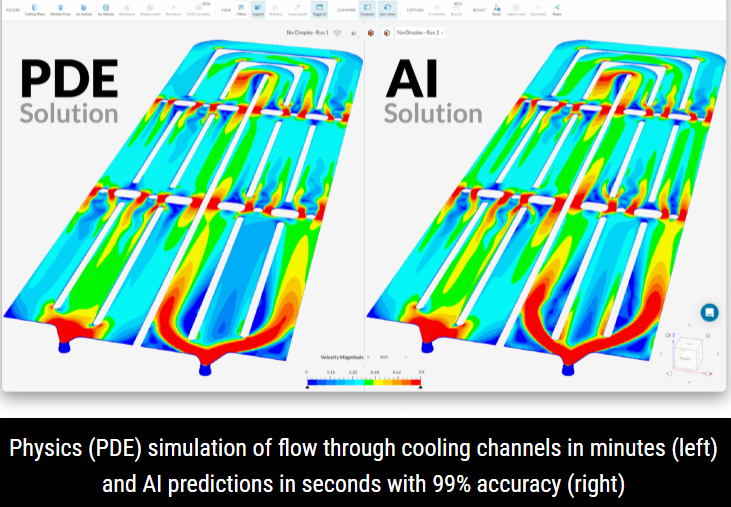
Task: Click the Share icon in toolbar
Action: tap(556, 10)
